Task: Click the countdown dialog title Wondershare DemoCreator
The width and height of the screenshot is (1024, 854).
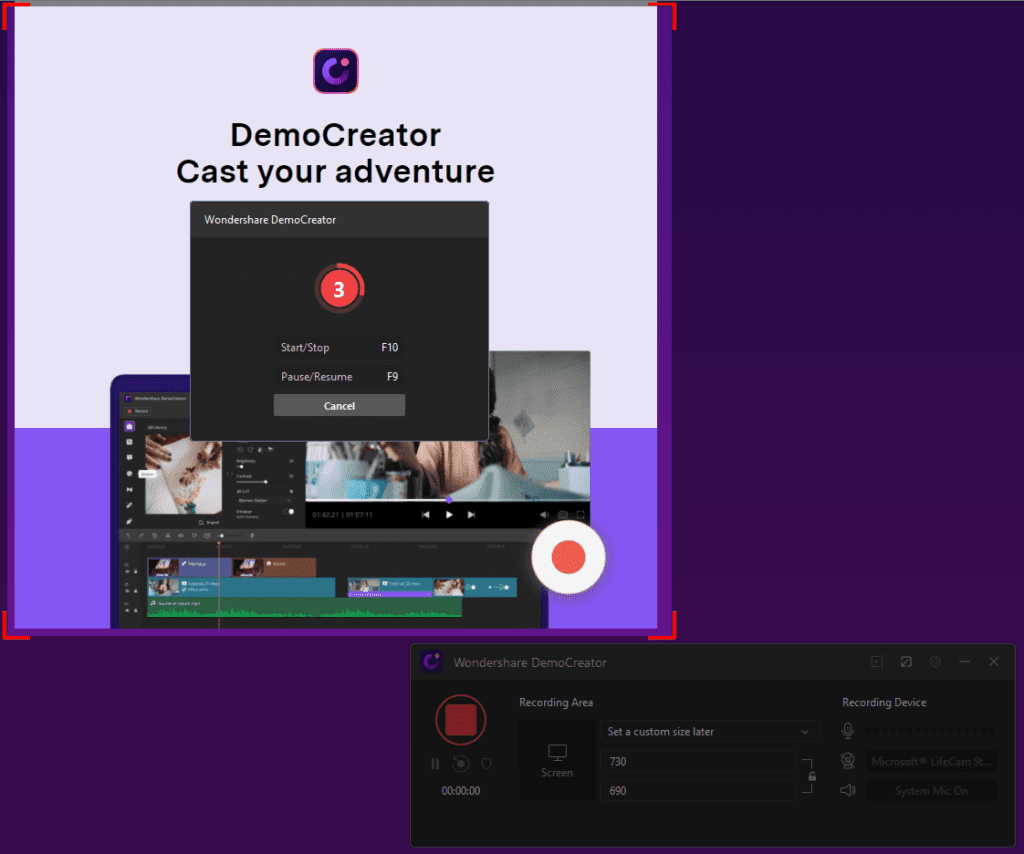Action: (x=270, y=220)
